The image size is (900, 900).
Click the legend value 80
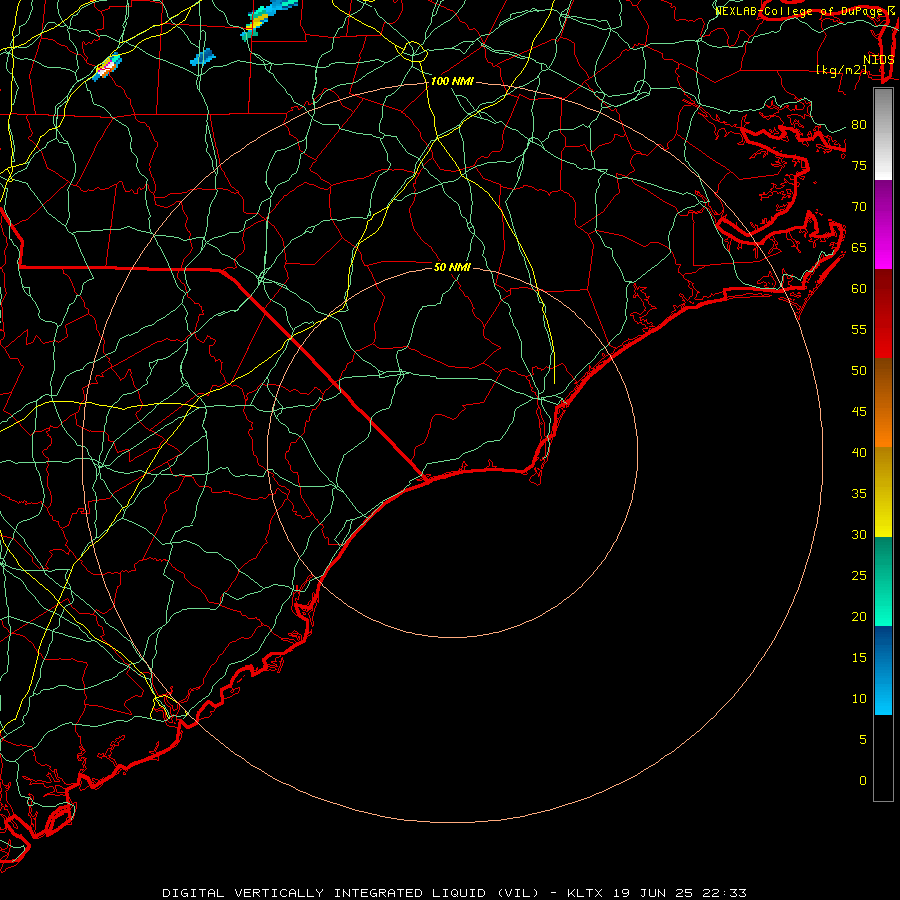pyautogui.click(x=859, y=125)
